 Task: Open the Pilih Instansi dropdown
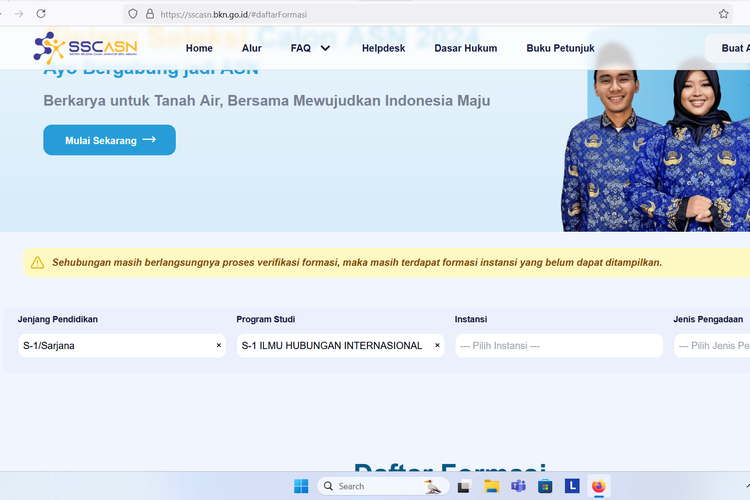click(x=558, y=345)
